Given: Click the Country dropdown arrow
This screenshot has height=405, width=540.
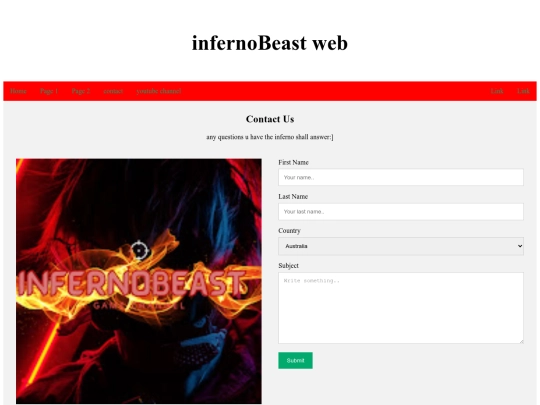Looking at the screenshot, I should coord(520,246).
